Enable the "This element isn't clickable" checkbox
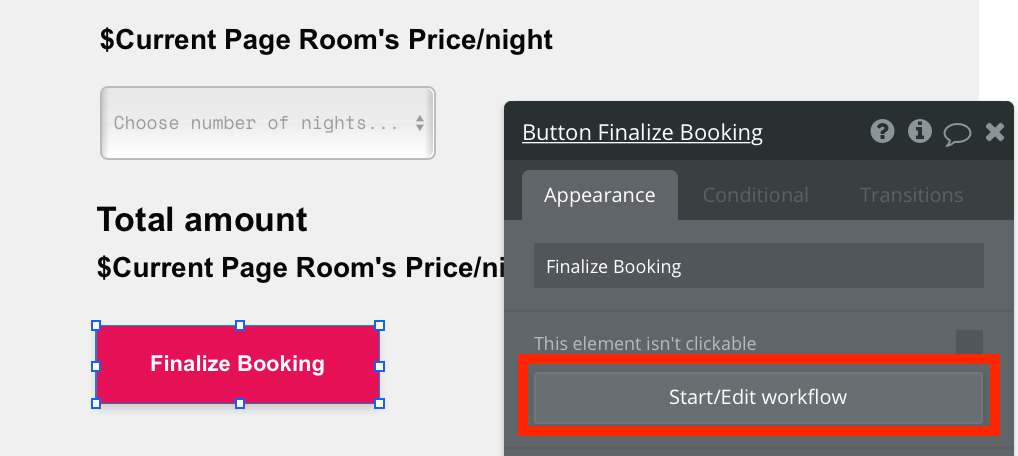This screenshot has width=1018, height=456. click(969, 343)
